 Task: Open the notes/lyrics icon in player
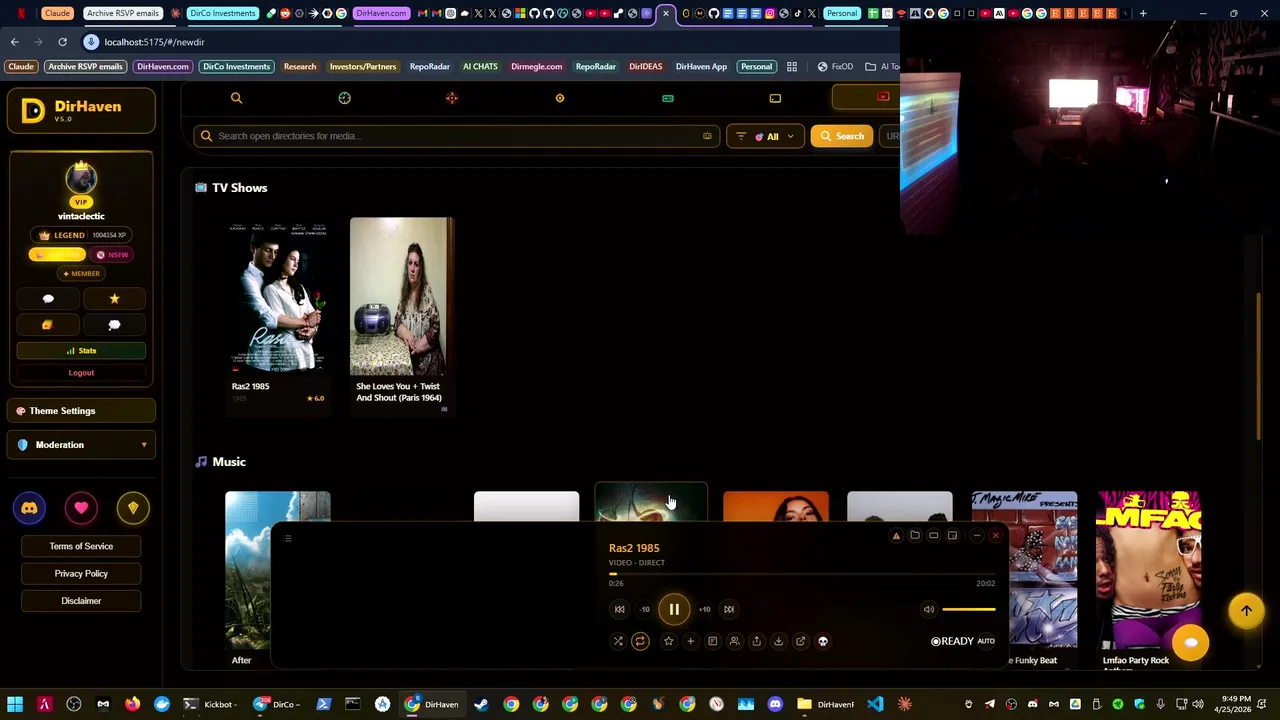click(x=712, y=641)
